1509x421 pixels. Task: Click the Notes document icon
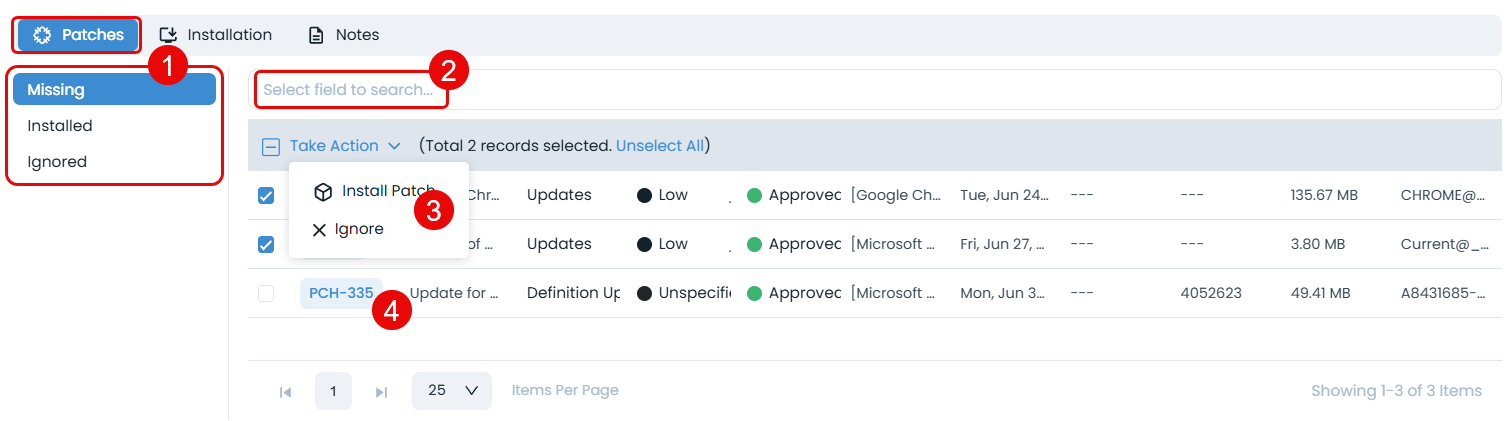[316, 35]
